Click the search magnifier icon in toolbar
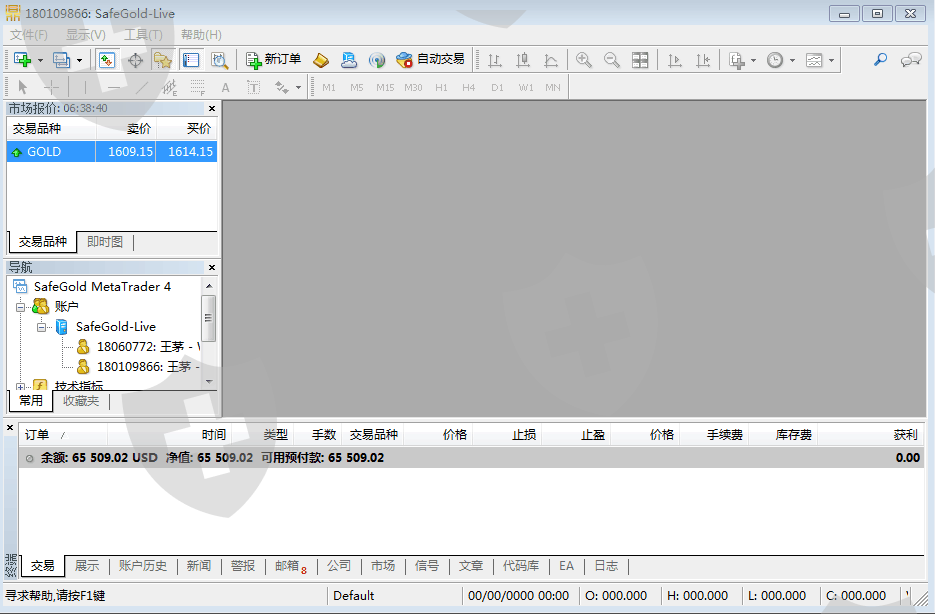 coord(880,60)
